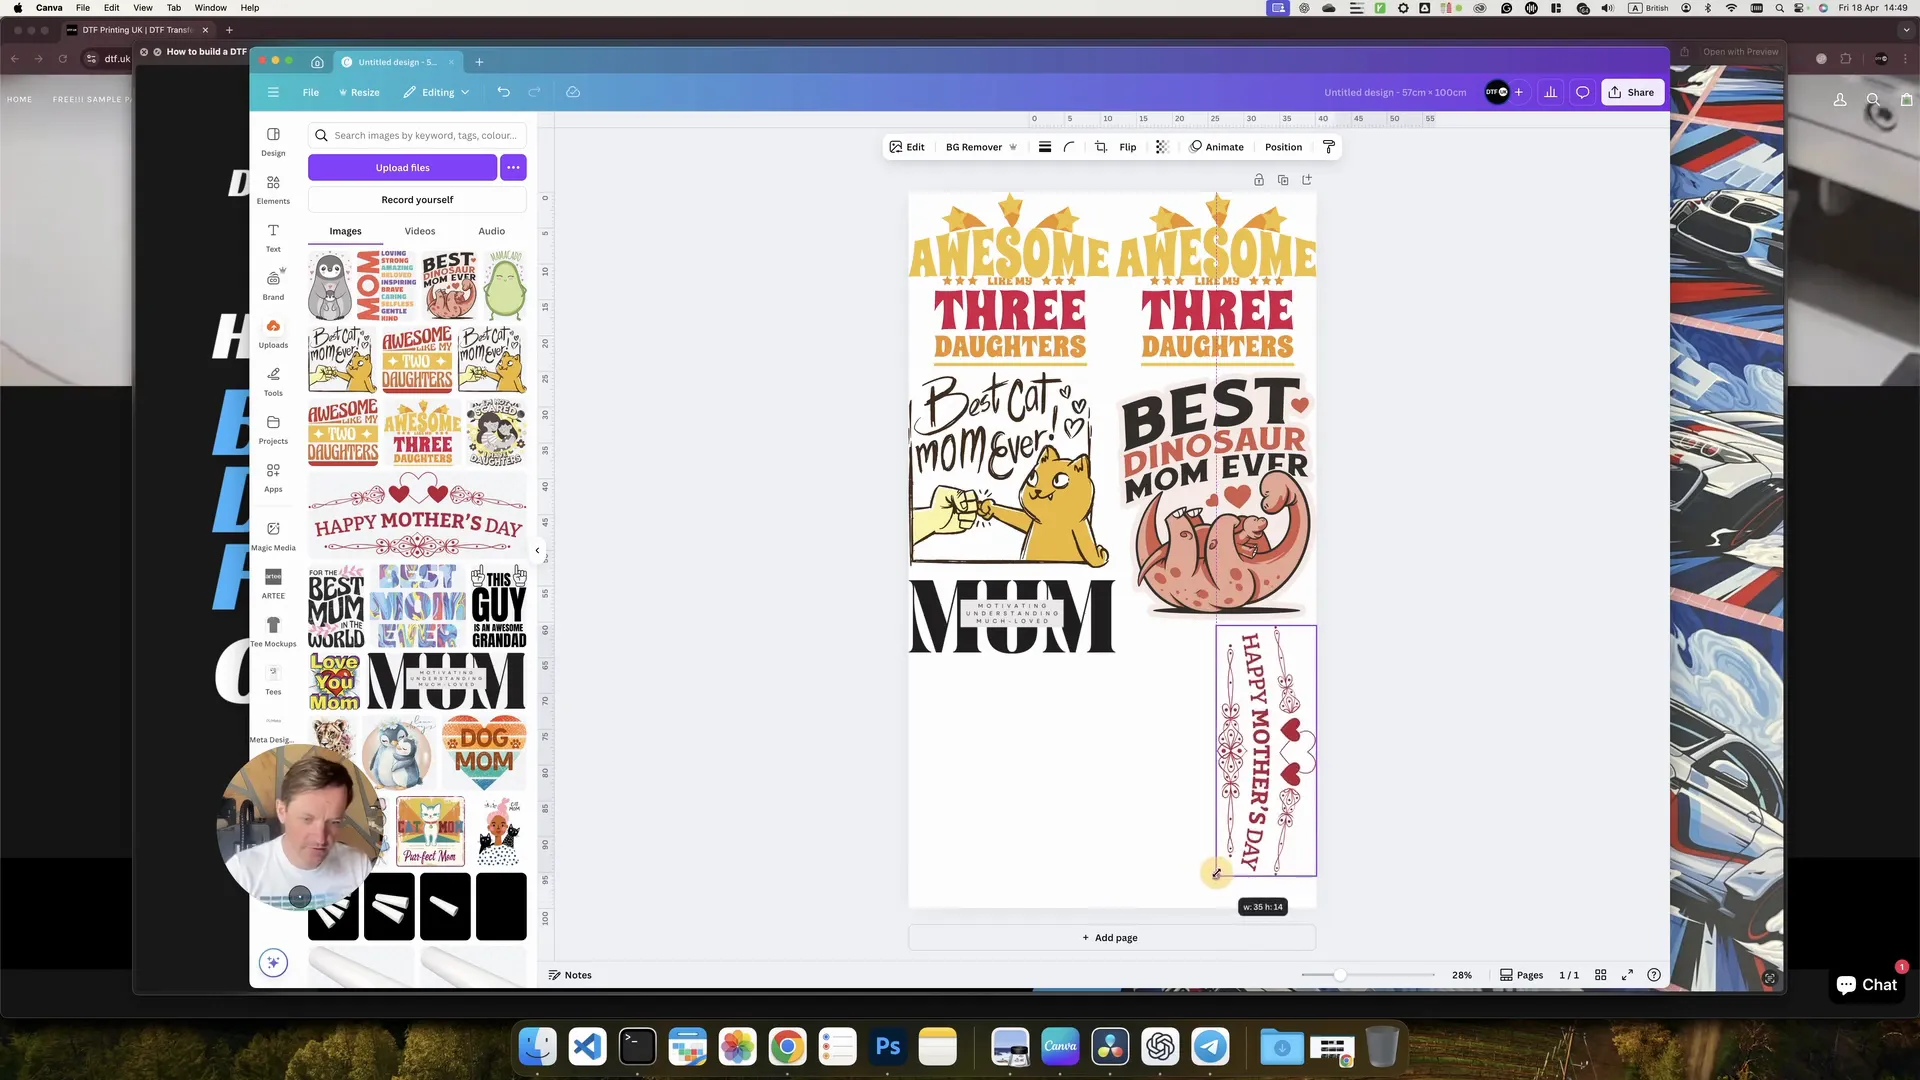
Task: Click the Canva assistant sparkle icon
Action: (273, 963)
